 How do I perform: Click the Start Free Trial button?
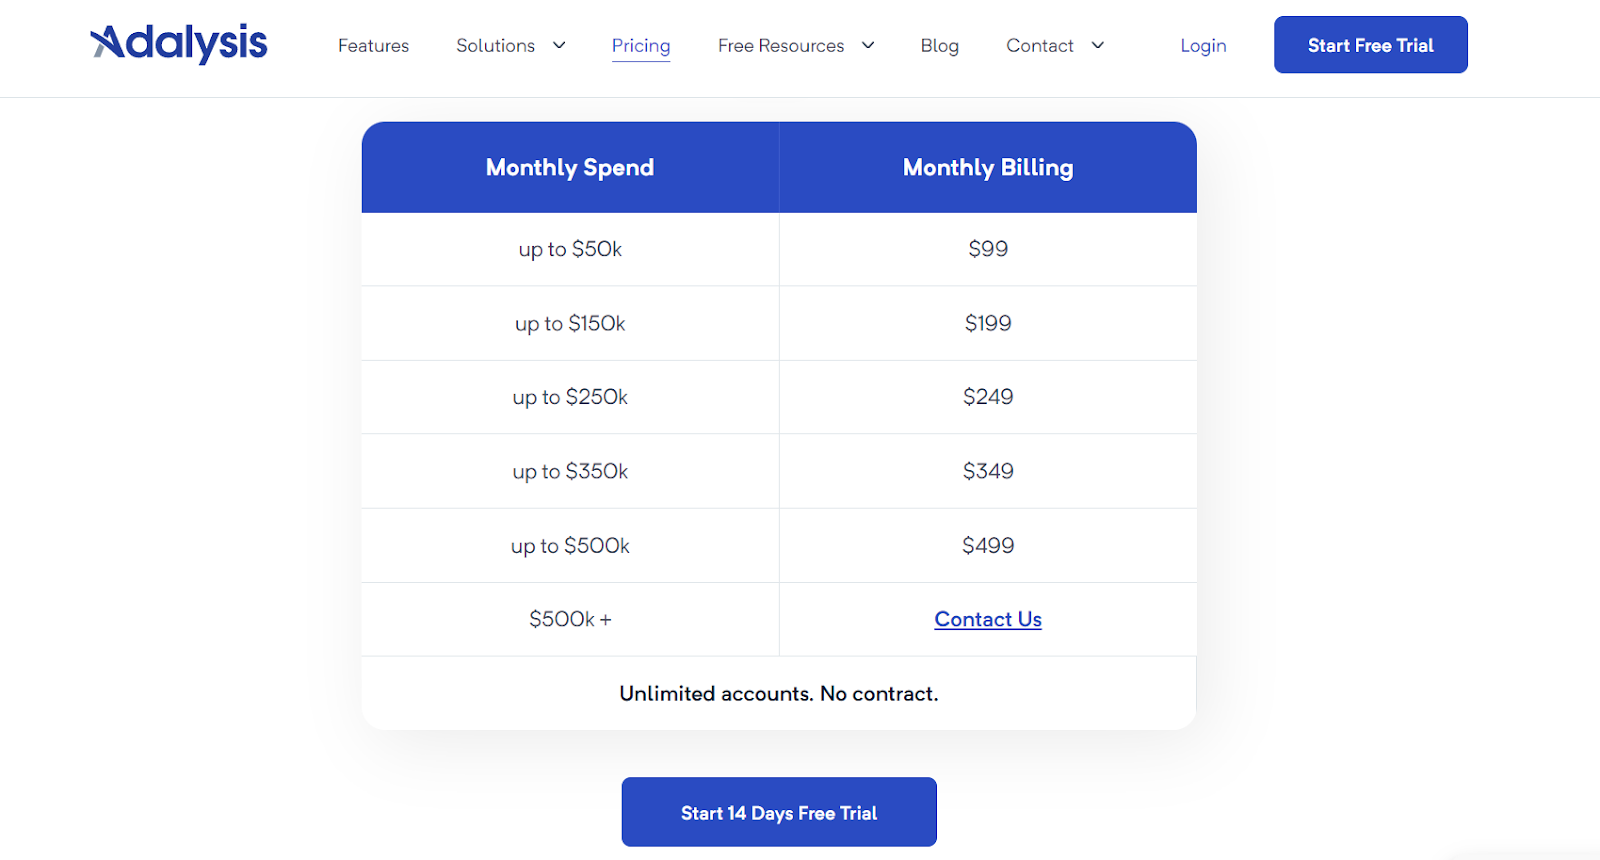(x=1371, y=45)
